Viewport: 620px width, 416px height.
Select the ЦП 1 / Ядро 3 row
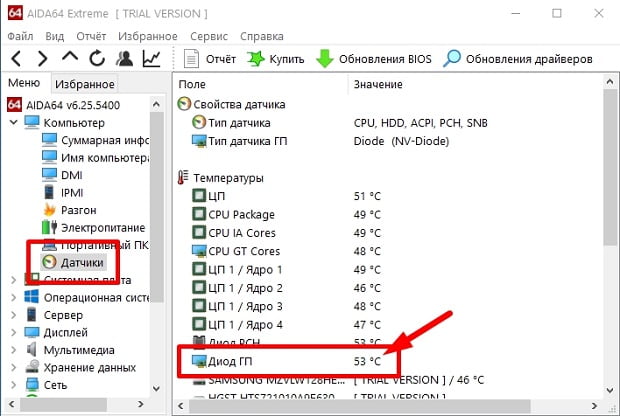tap(286, 306)
